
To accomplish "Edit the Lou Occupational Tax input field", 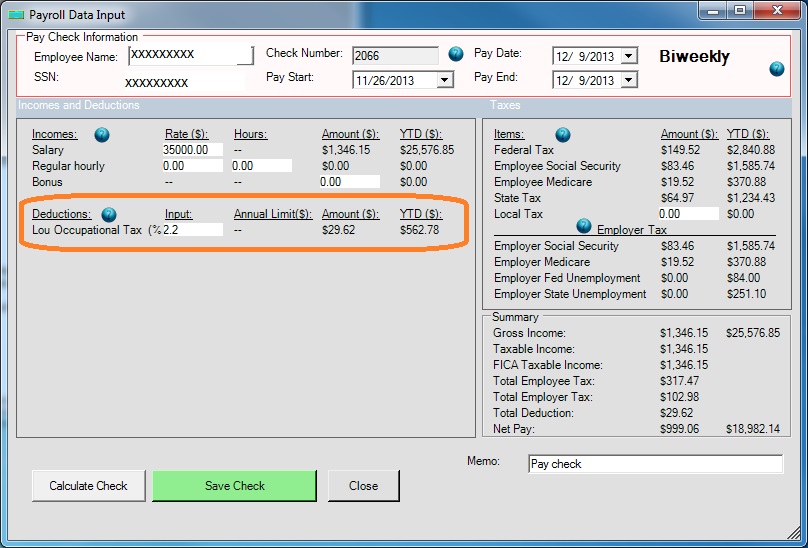I will tap(191, 230).
